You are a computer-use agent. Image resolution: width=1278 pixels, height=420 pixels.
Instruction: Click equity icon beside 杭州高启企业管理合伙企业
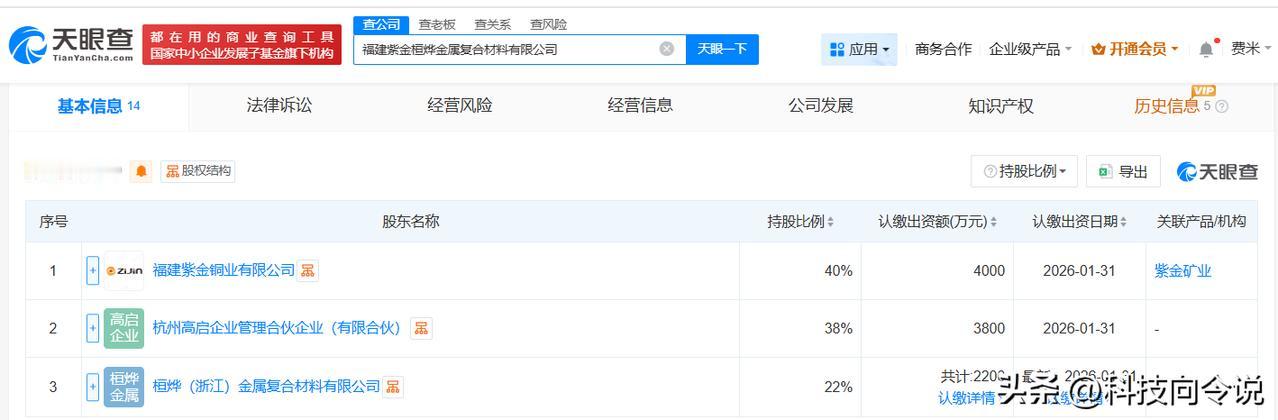point(421,328)
